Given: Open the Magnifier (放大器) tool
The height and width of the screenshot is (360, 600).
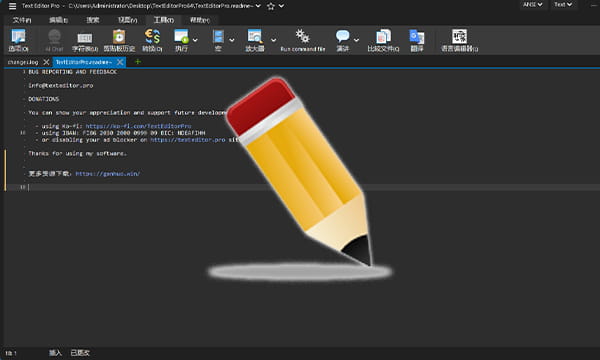Looking at the screenshot, I should [254, 41].
